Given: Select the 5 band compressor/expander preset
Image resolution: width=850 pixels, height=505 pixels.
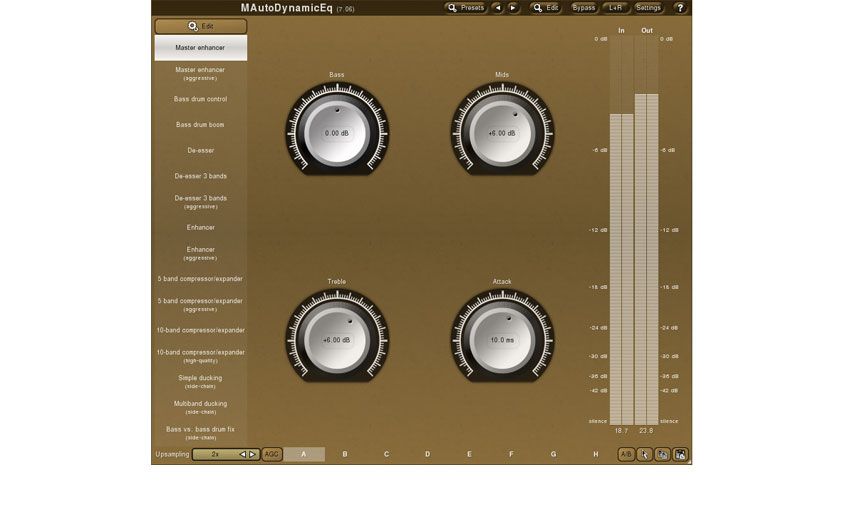Looking at the screenshot, I should click(201, 279).
